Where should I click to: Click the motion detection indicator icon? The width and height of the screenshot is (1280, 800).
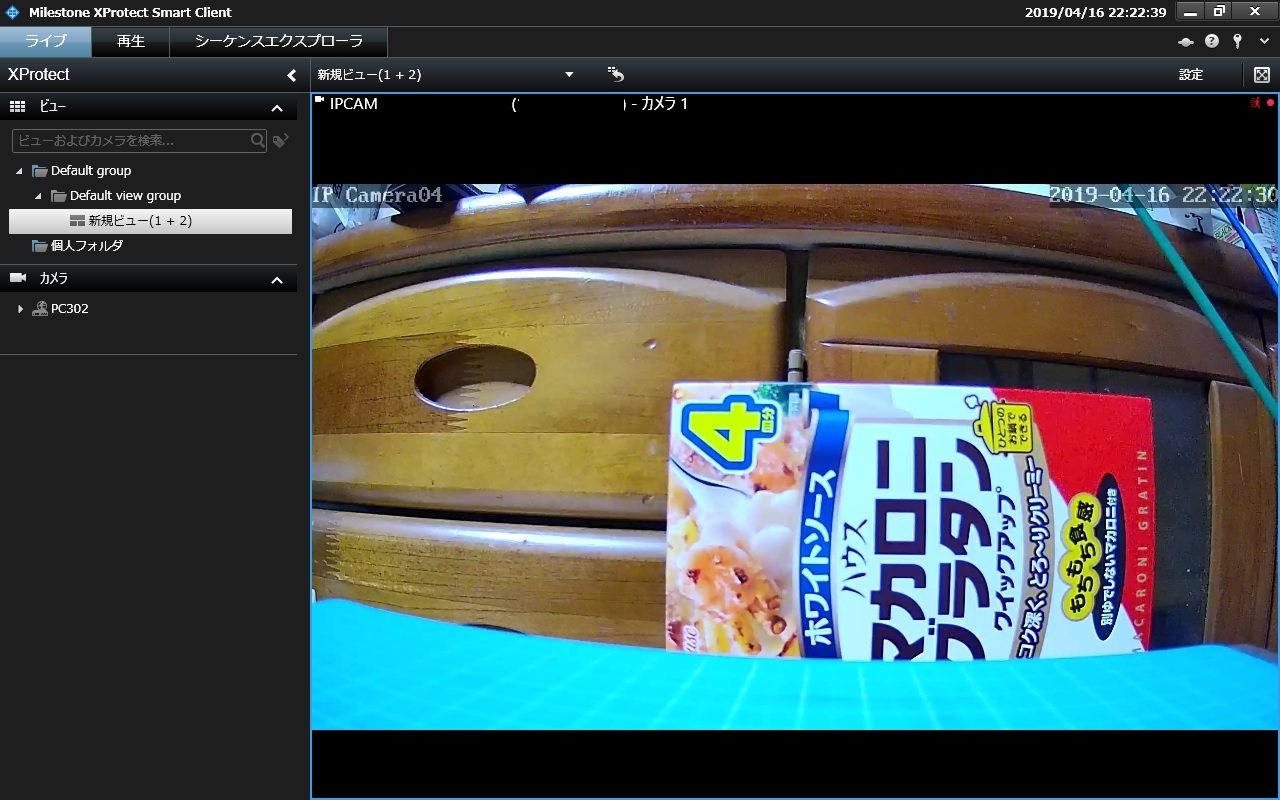click(x=1255, y=103)
